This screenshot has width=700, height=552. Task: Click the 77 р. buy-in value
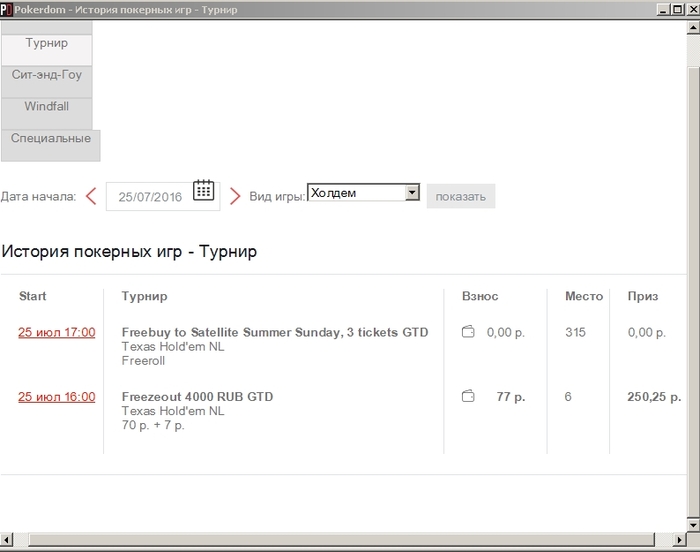pos(511,397)
